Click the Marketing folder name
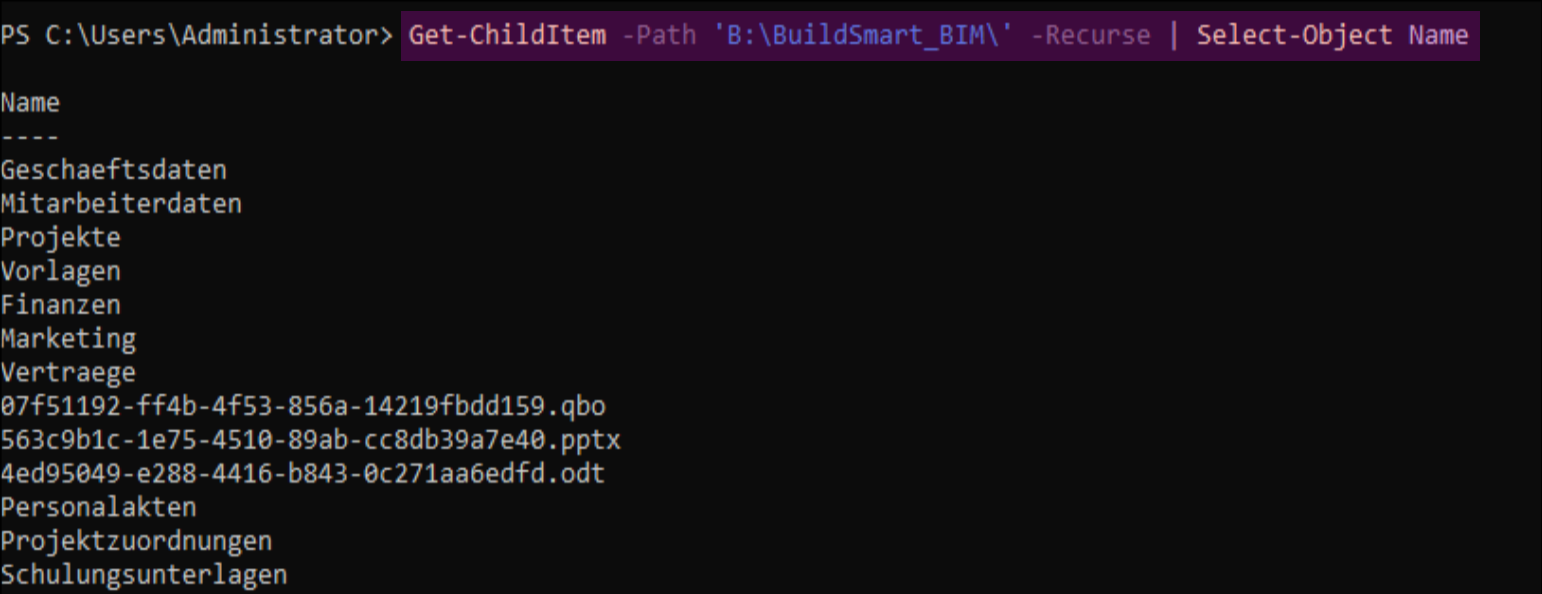 point(68,339)
